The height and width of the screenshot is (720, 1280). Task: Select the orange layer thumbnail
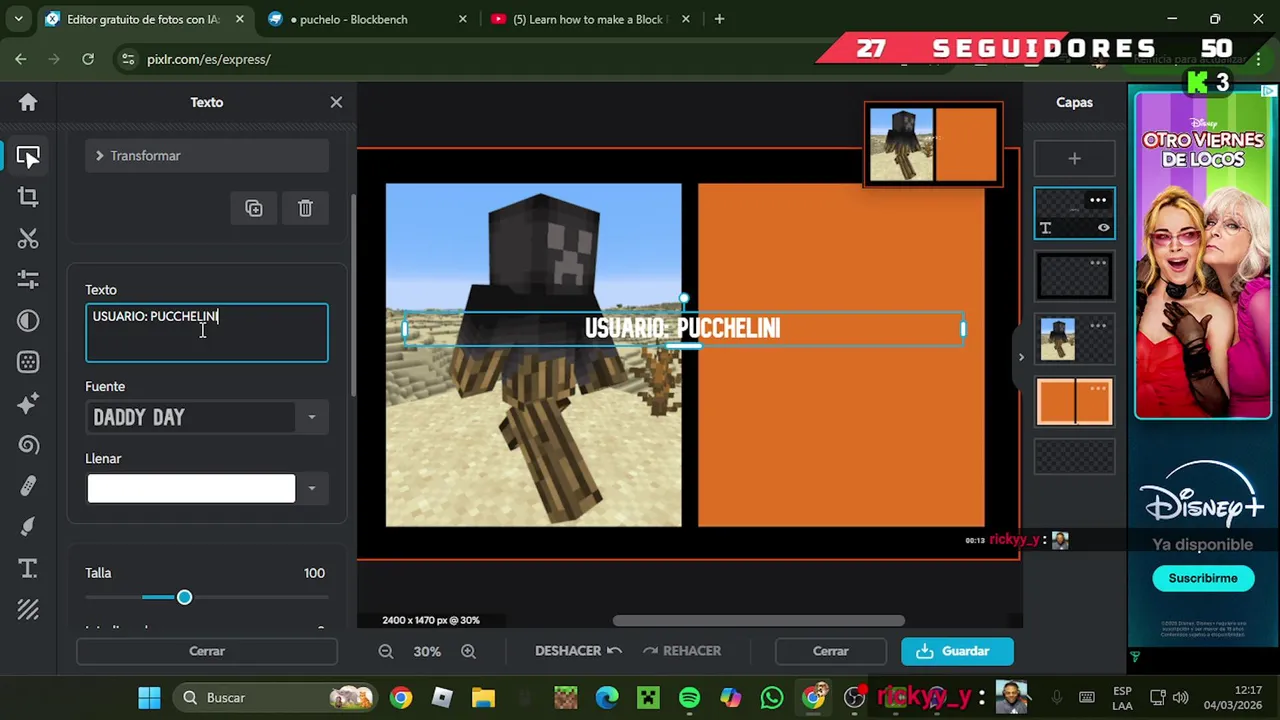[x=1074, y=402]
